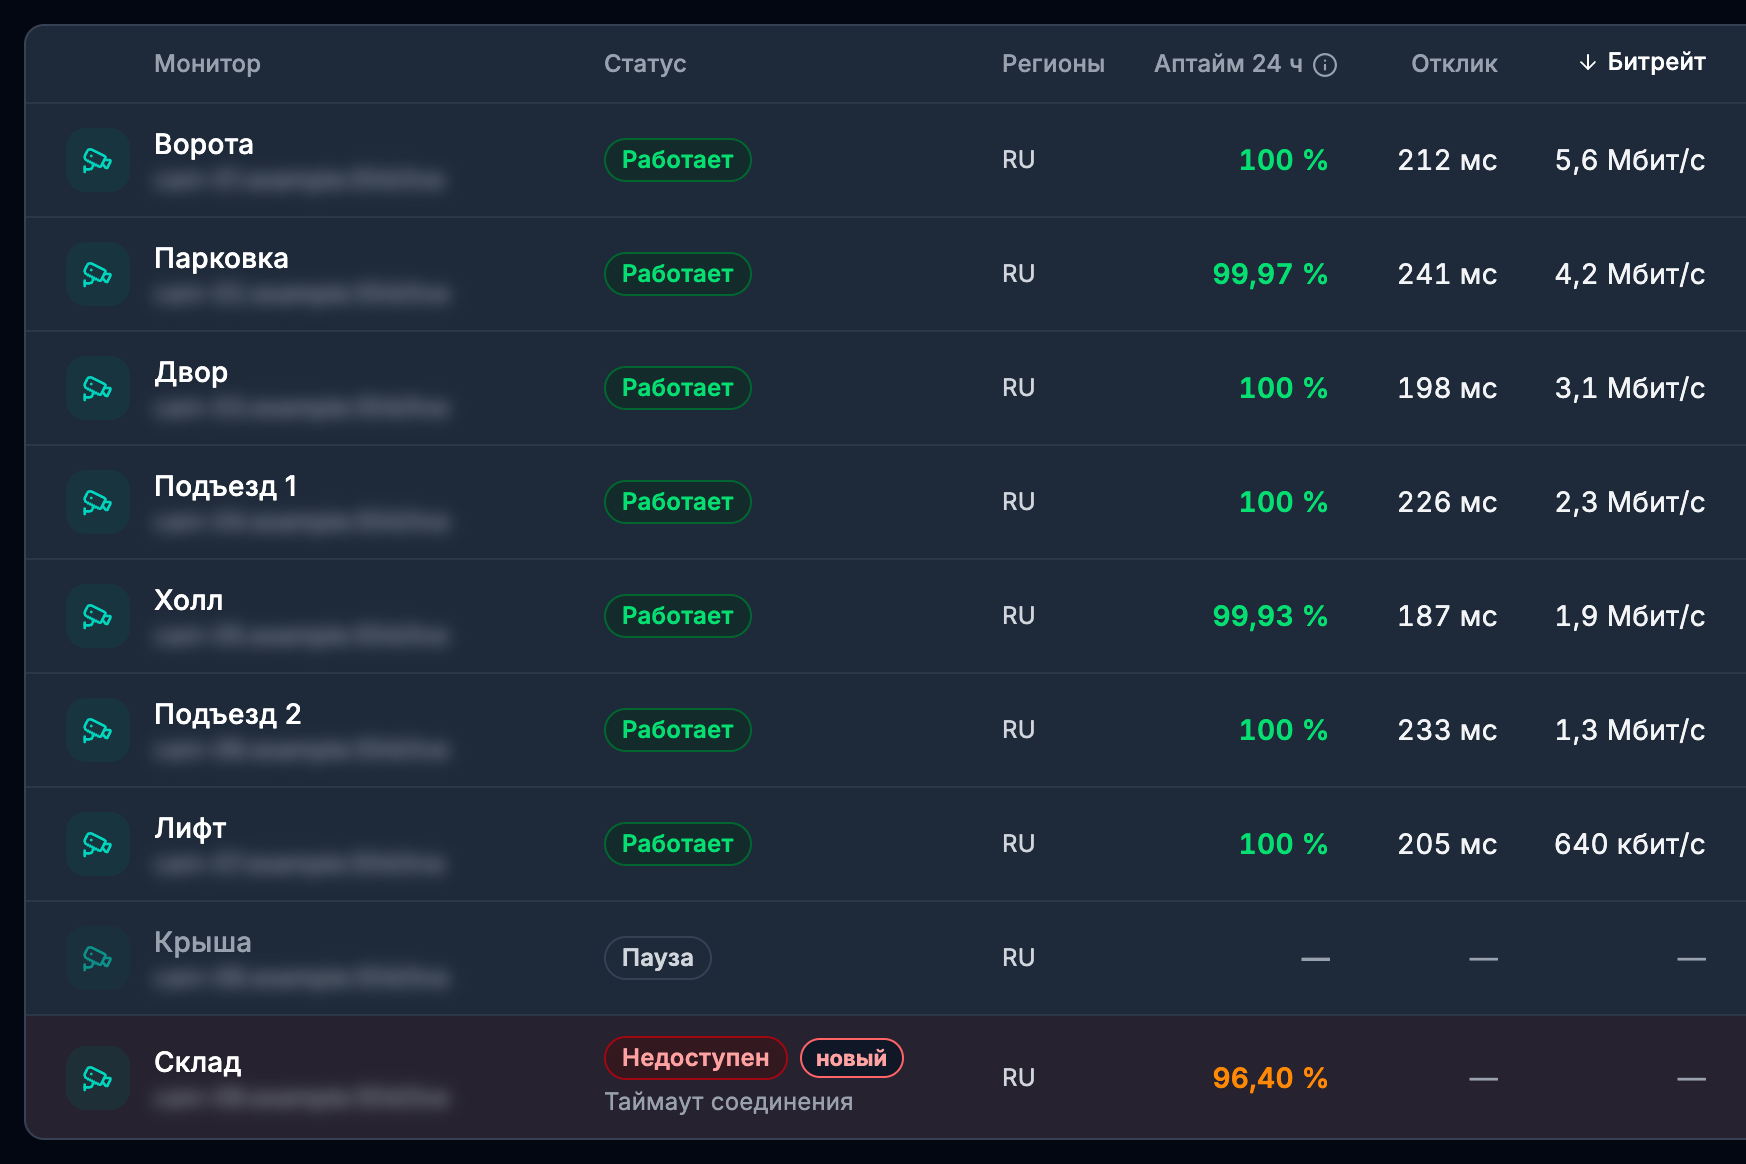Click the camera icon for Парковка
The height and width of the screenshot is (1164, 1746).
[x=98, y=274]
